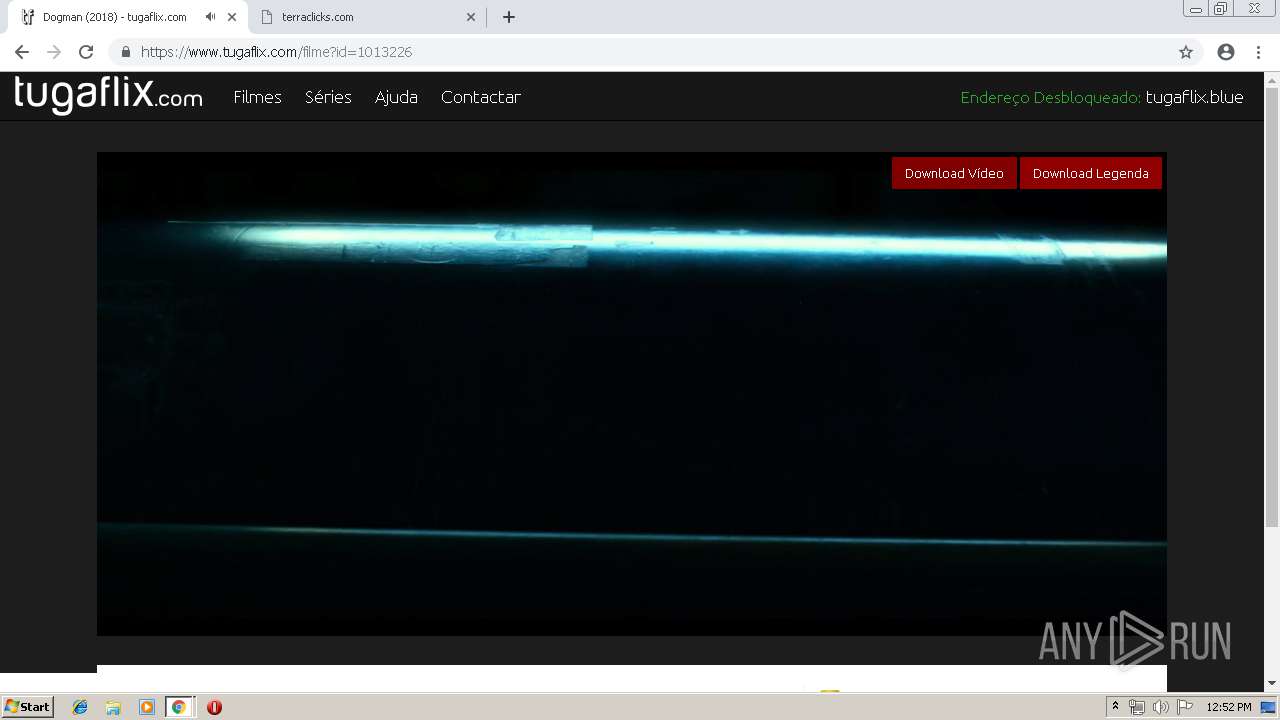The height and width of the screenshot is (720, 1280).
Task: Open a new browser tab
Action: 509,17
